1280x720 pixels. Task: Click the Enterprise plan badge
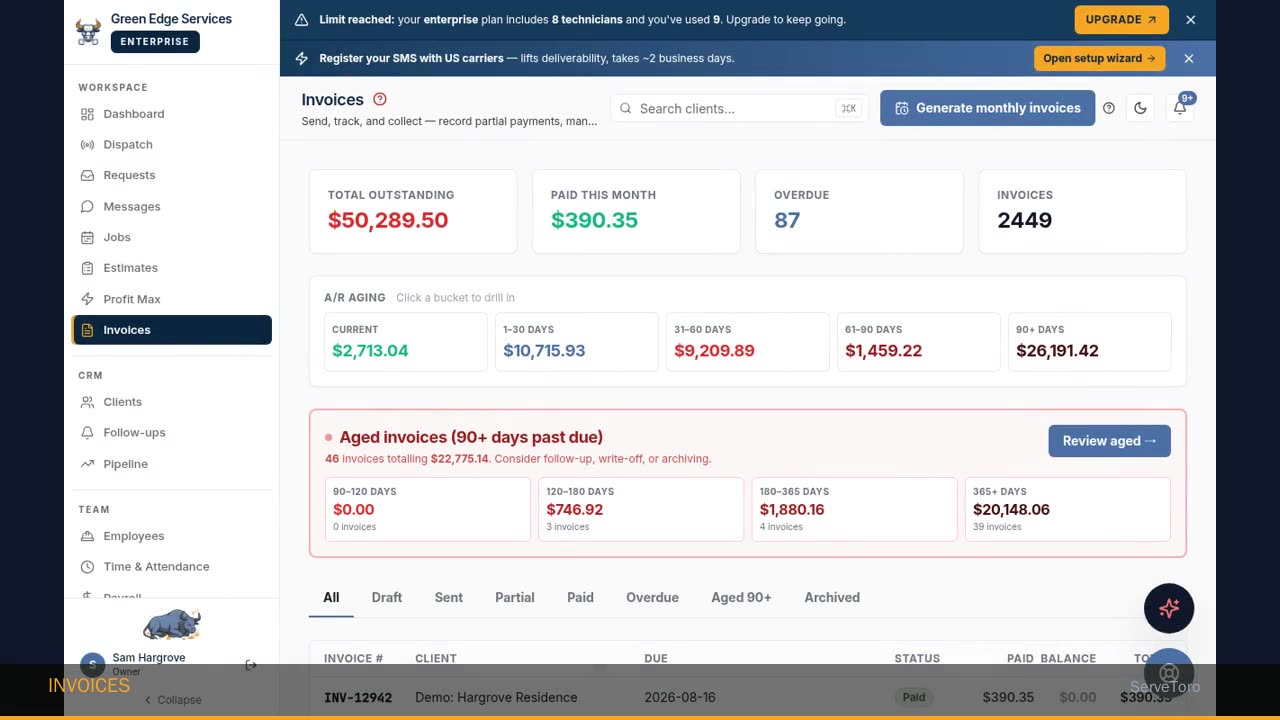coord(155,42)
